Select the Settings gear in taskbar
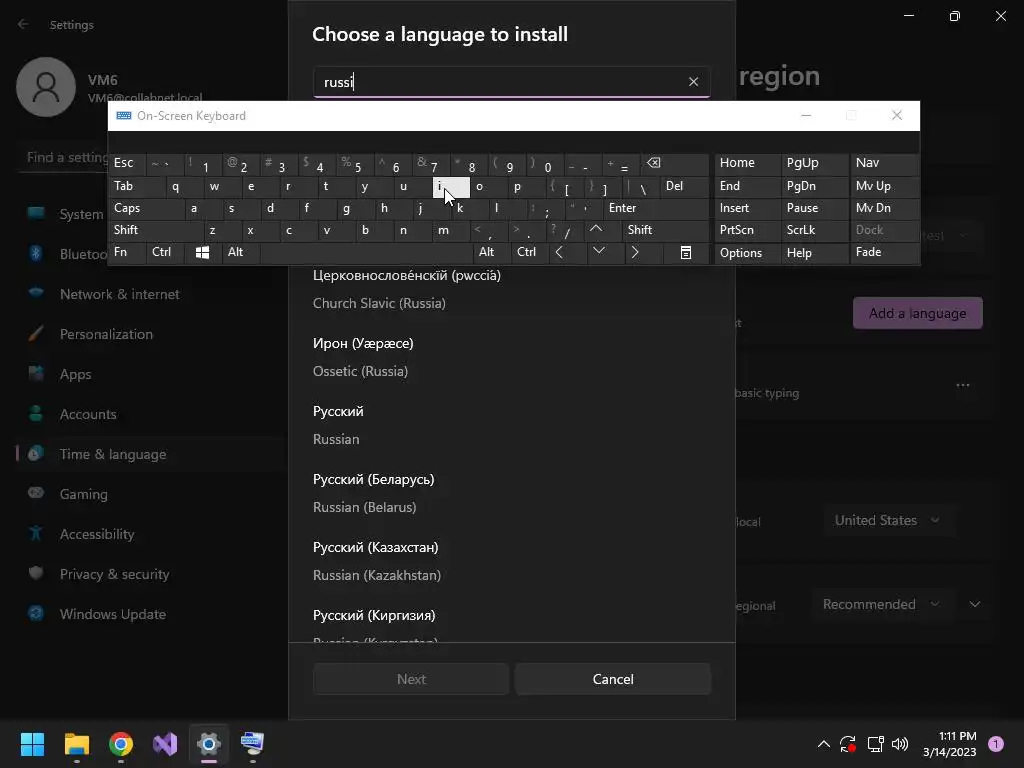The width and height of the screenshot is (1024, 768). point(209,744)
